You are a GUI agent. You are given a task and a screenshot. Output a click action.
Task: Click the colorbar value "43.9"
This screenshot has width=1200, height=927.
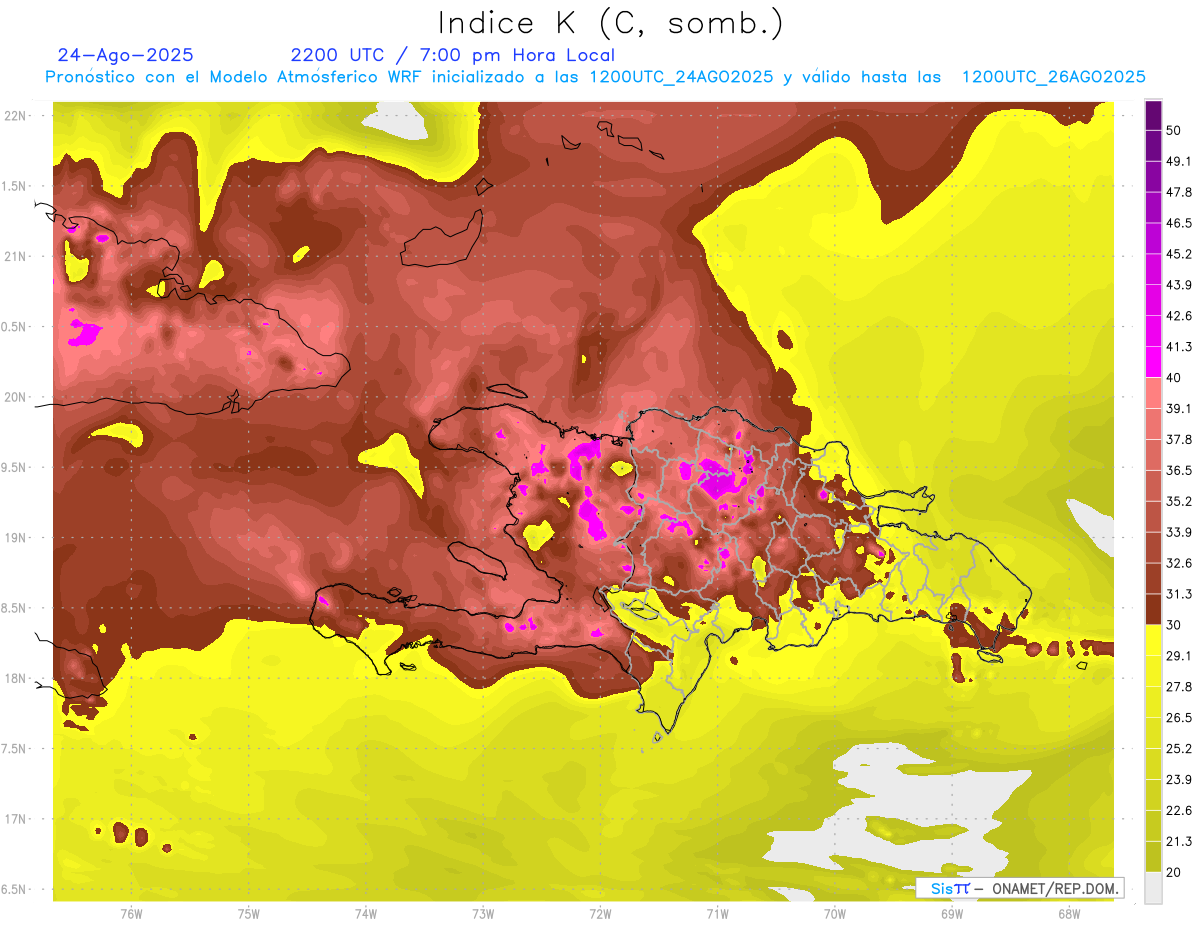click(1178, 285)
